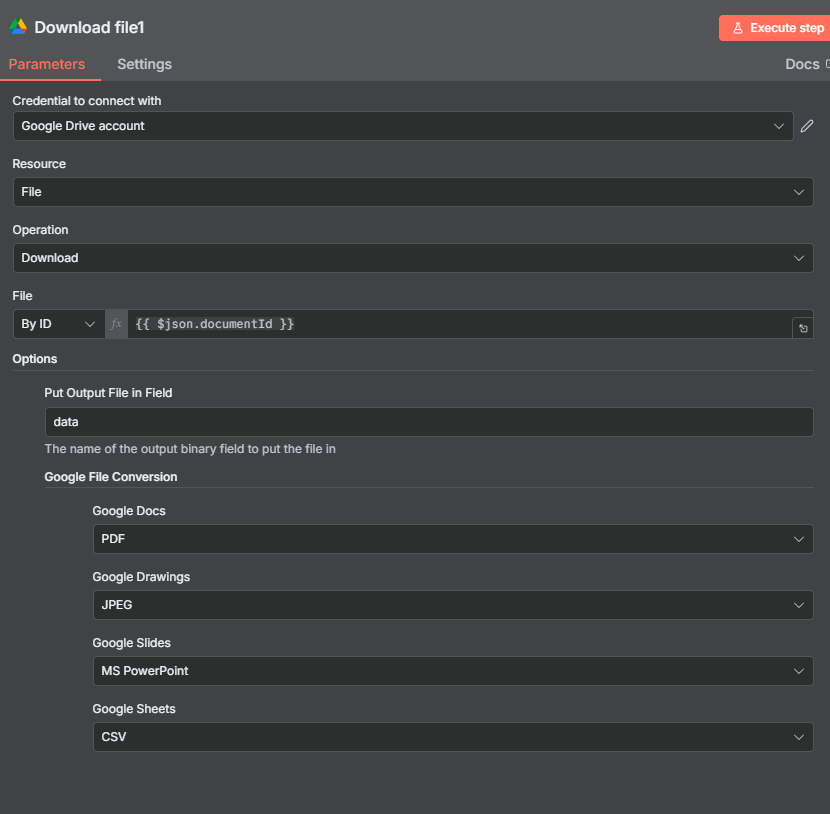Edit credential with the pencil icon
Viewport: 830px width, 814px height.
coord(806,126)
